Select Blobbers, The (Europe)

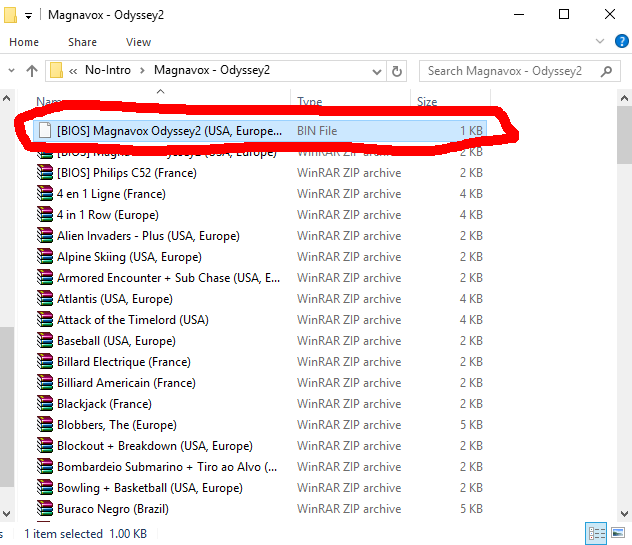[x=260, y=424]
